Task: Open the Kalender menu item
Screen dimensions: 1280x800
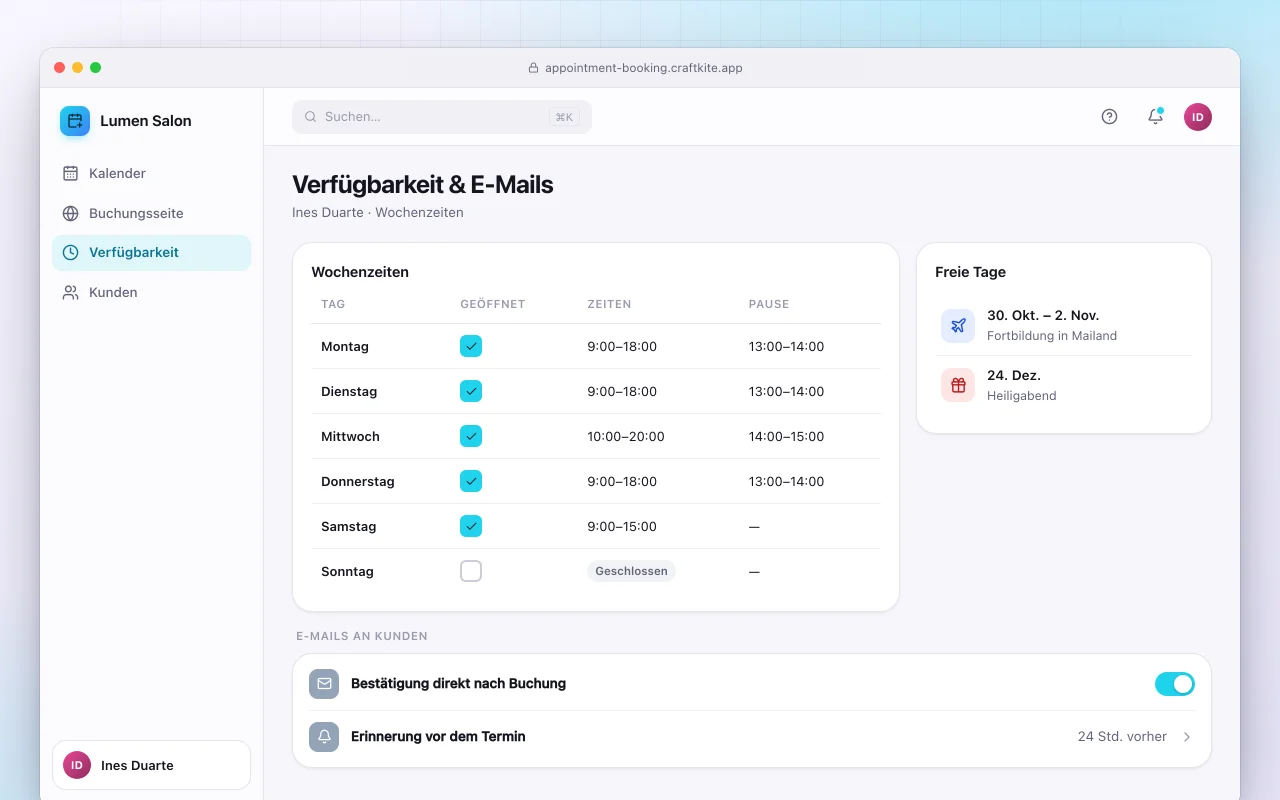Action: tap(151, 173)
